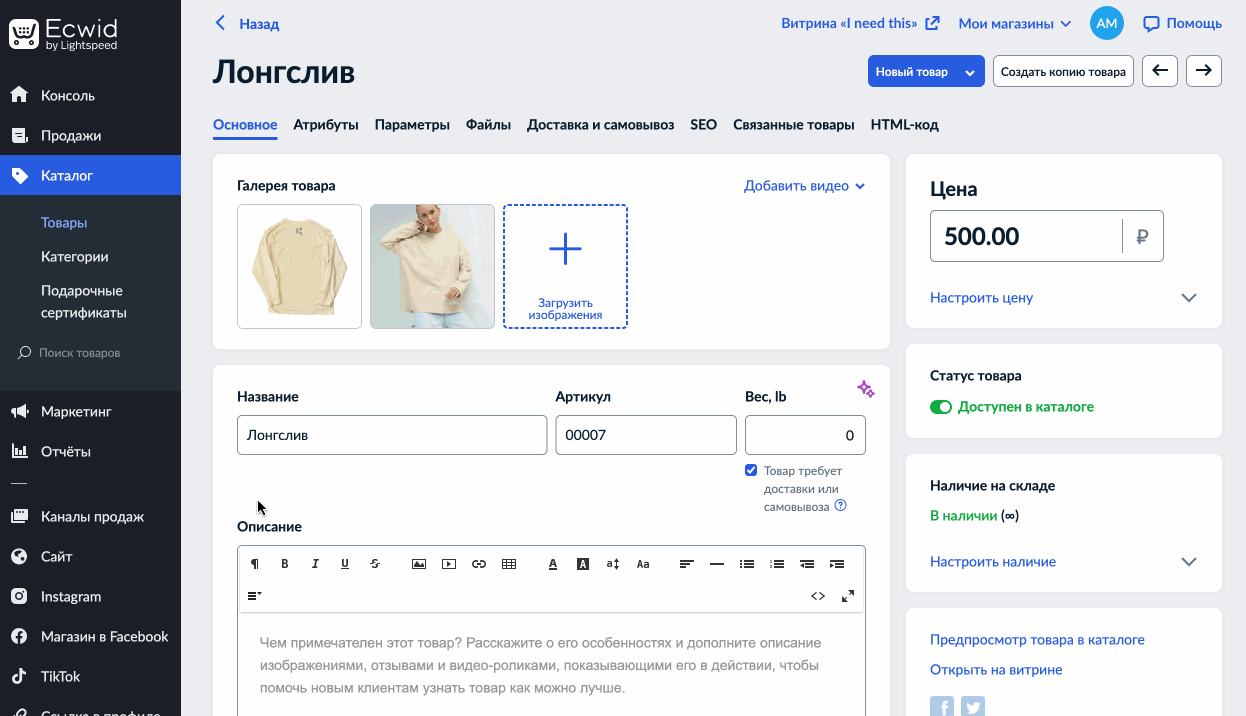This screenshot has width=1246, height=716.
Task: Open font size control in editor
Action: 613,564
